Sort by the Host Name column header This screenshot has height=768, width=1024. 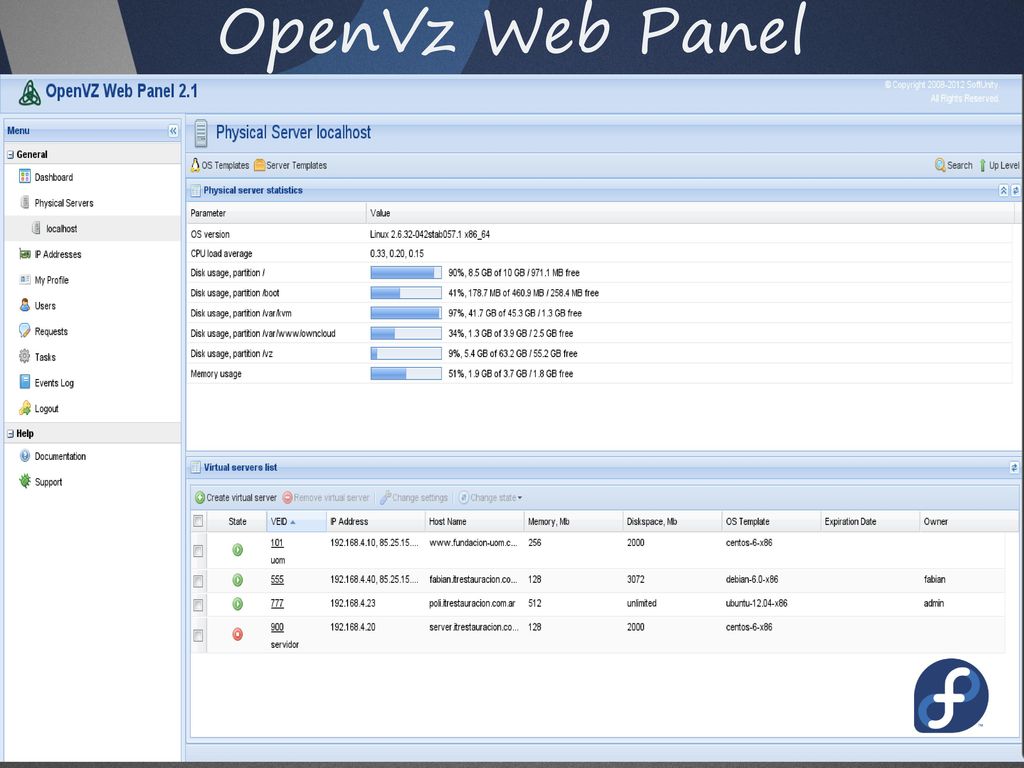474,522
